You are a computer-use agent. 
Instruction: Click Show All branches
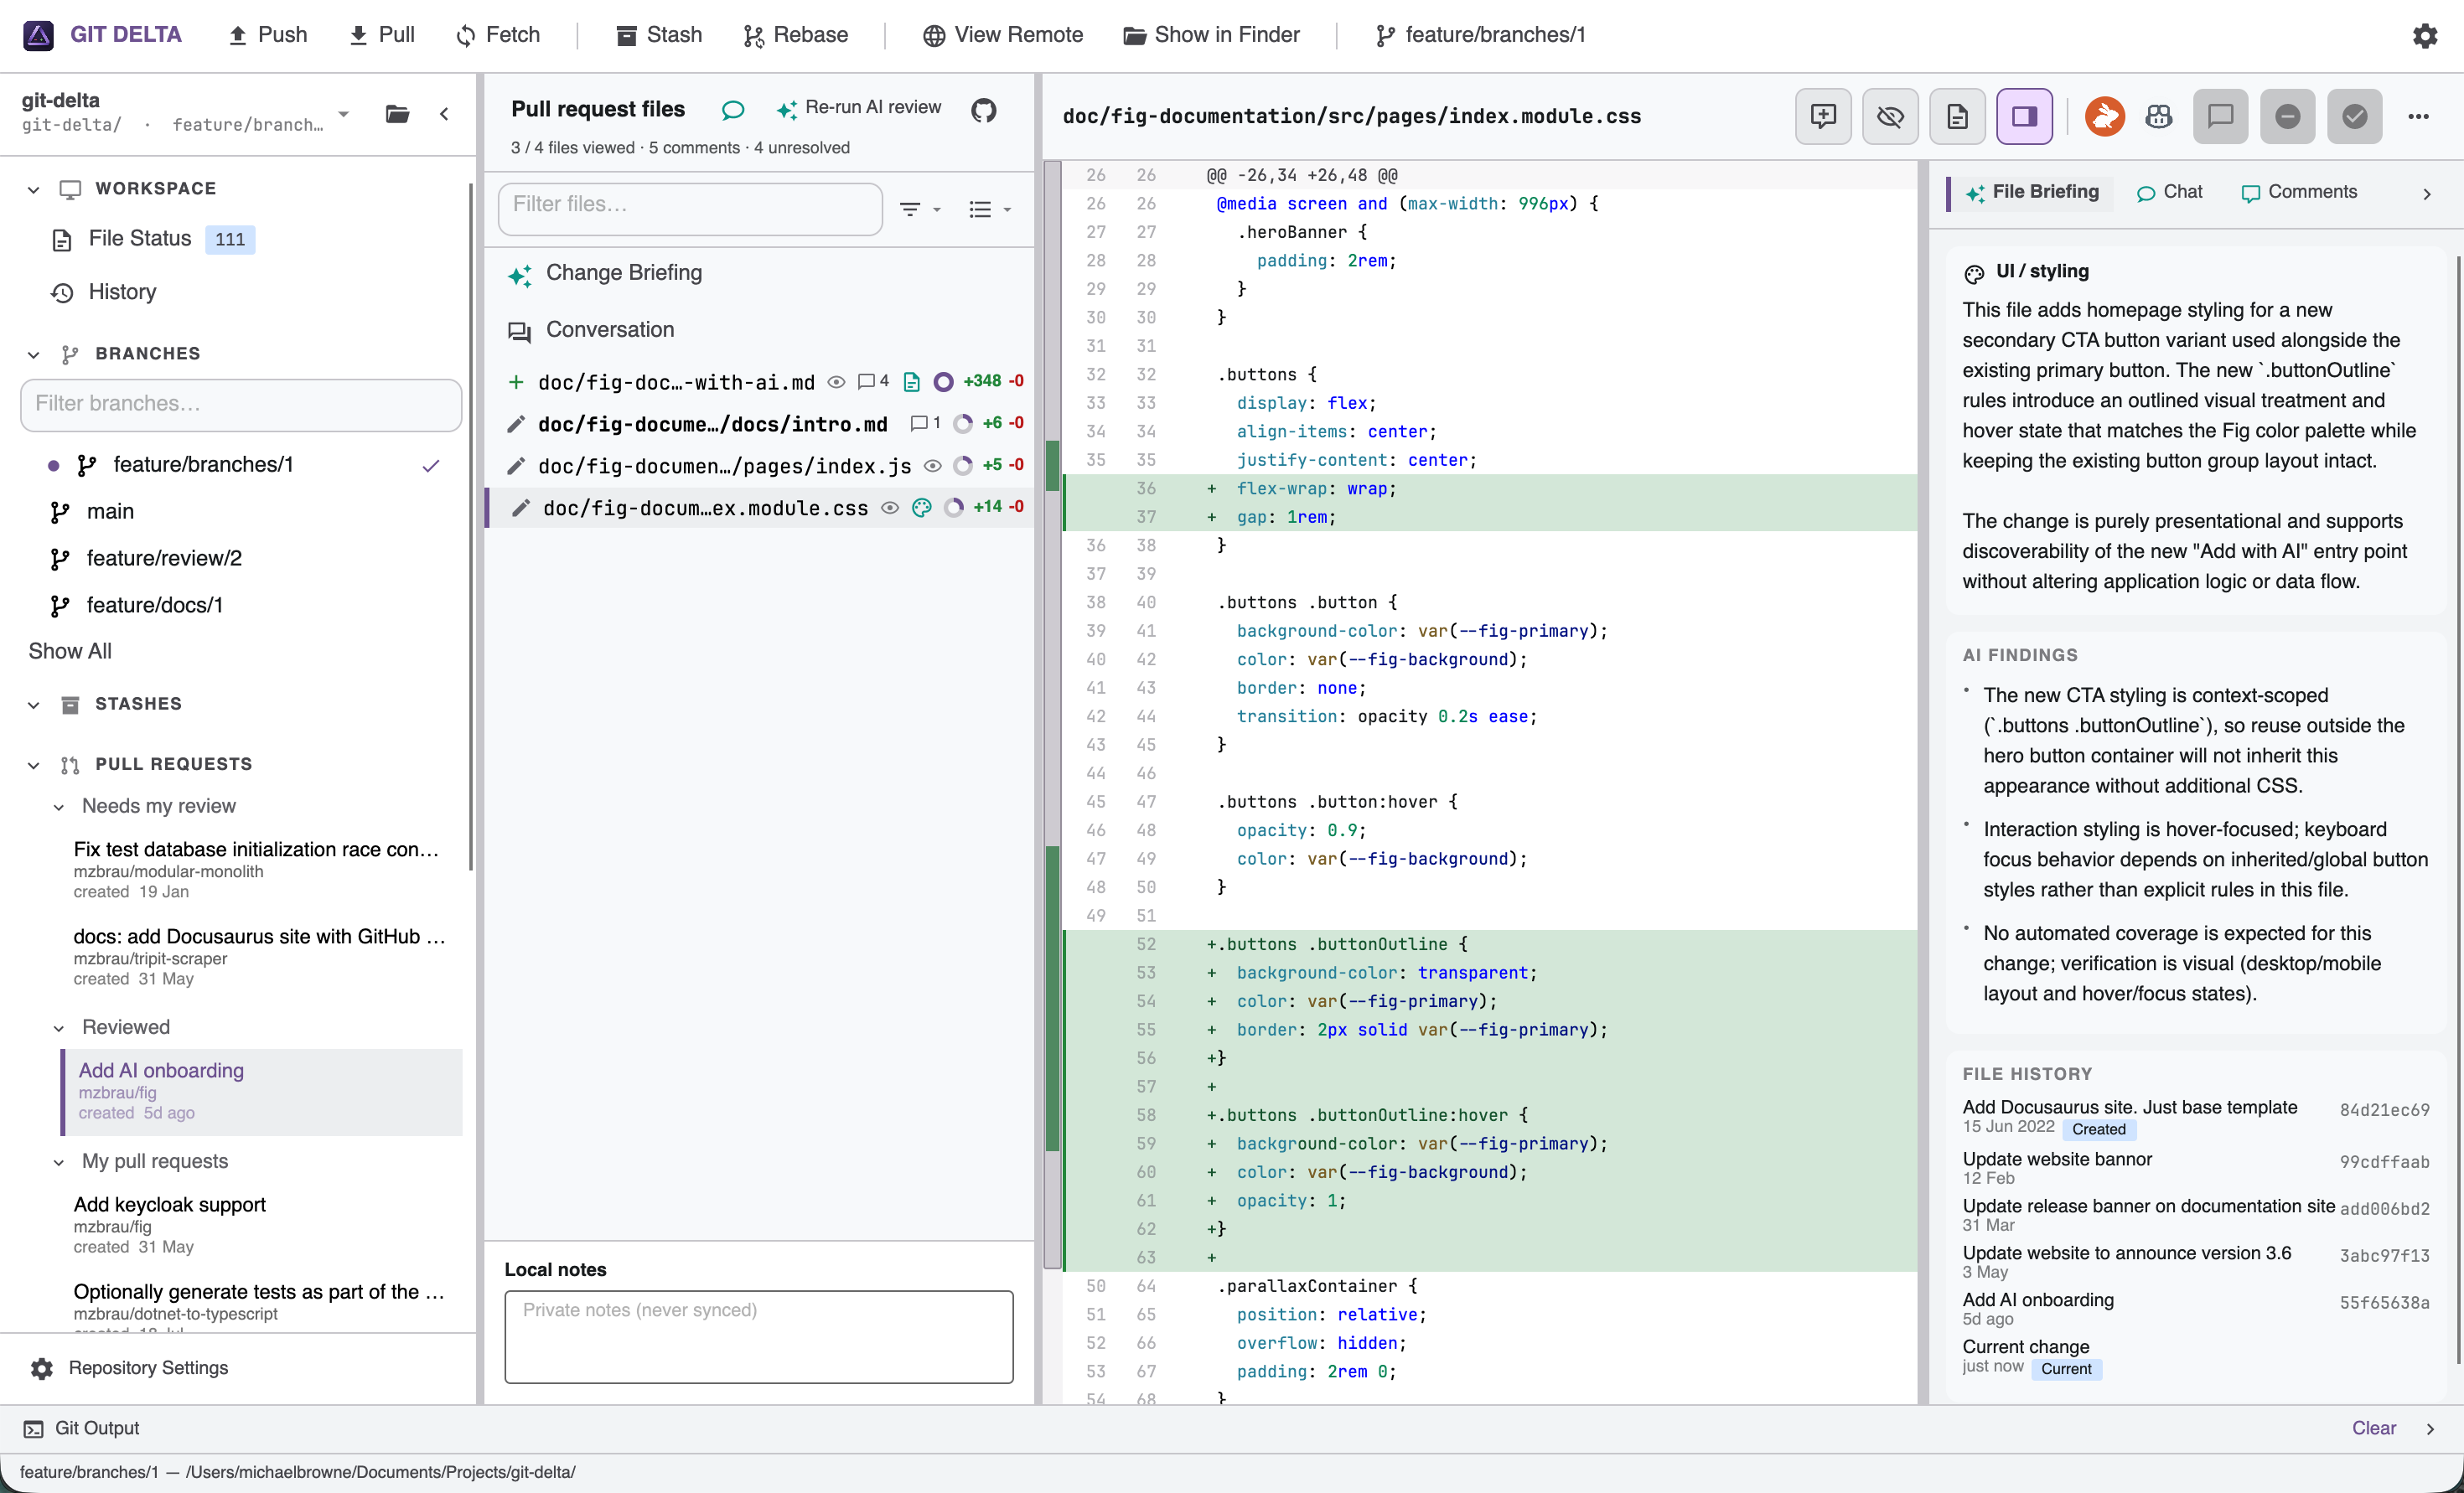click(70, 651)
